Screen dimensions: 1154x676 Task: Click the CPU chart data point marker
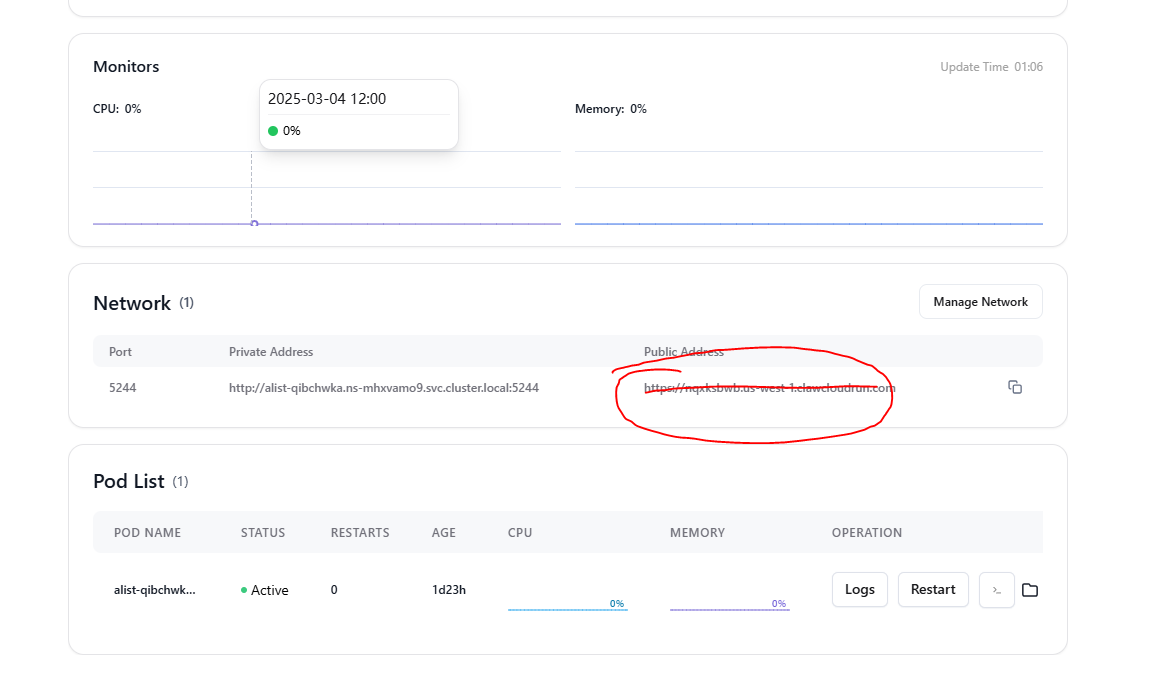click(254, 223)
